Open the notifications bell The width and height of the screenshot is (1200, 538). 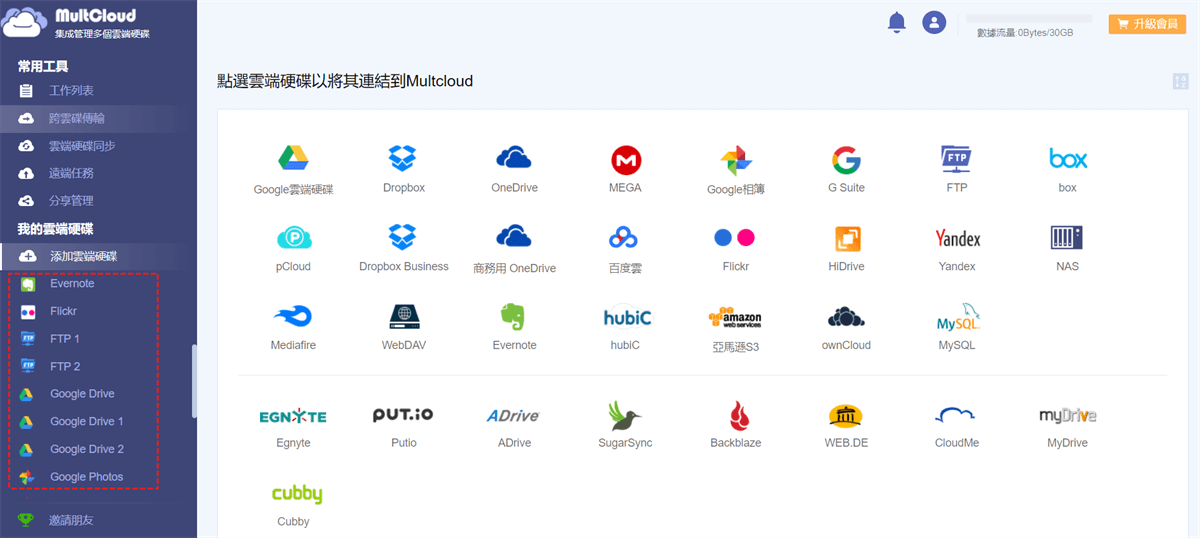pos(897,22)
